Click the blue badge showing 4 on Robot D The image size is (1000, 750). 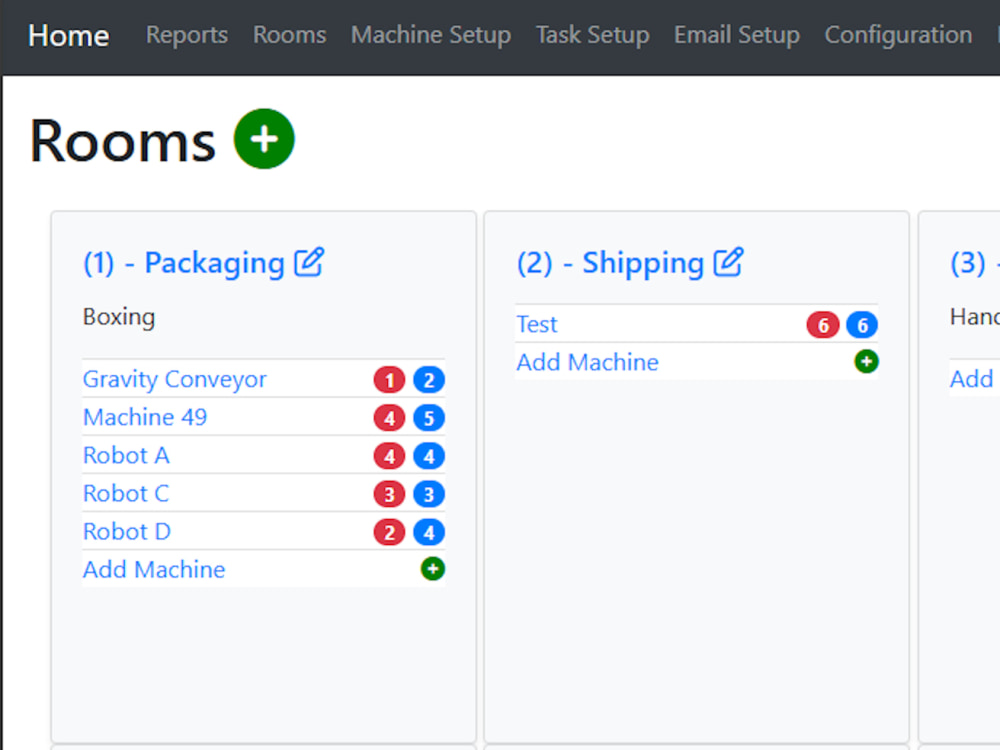(x=430, y=531)
